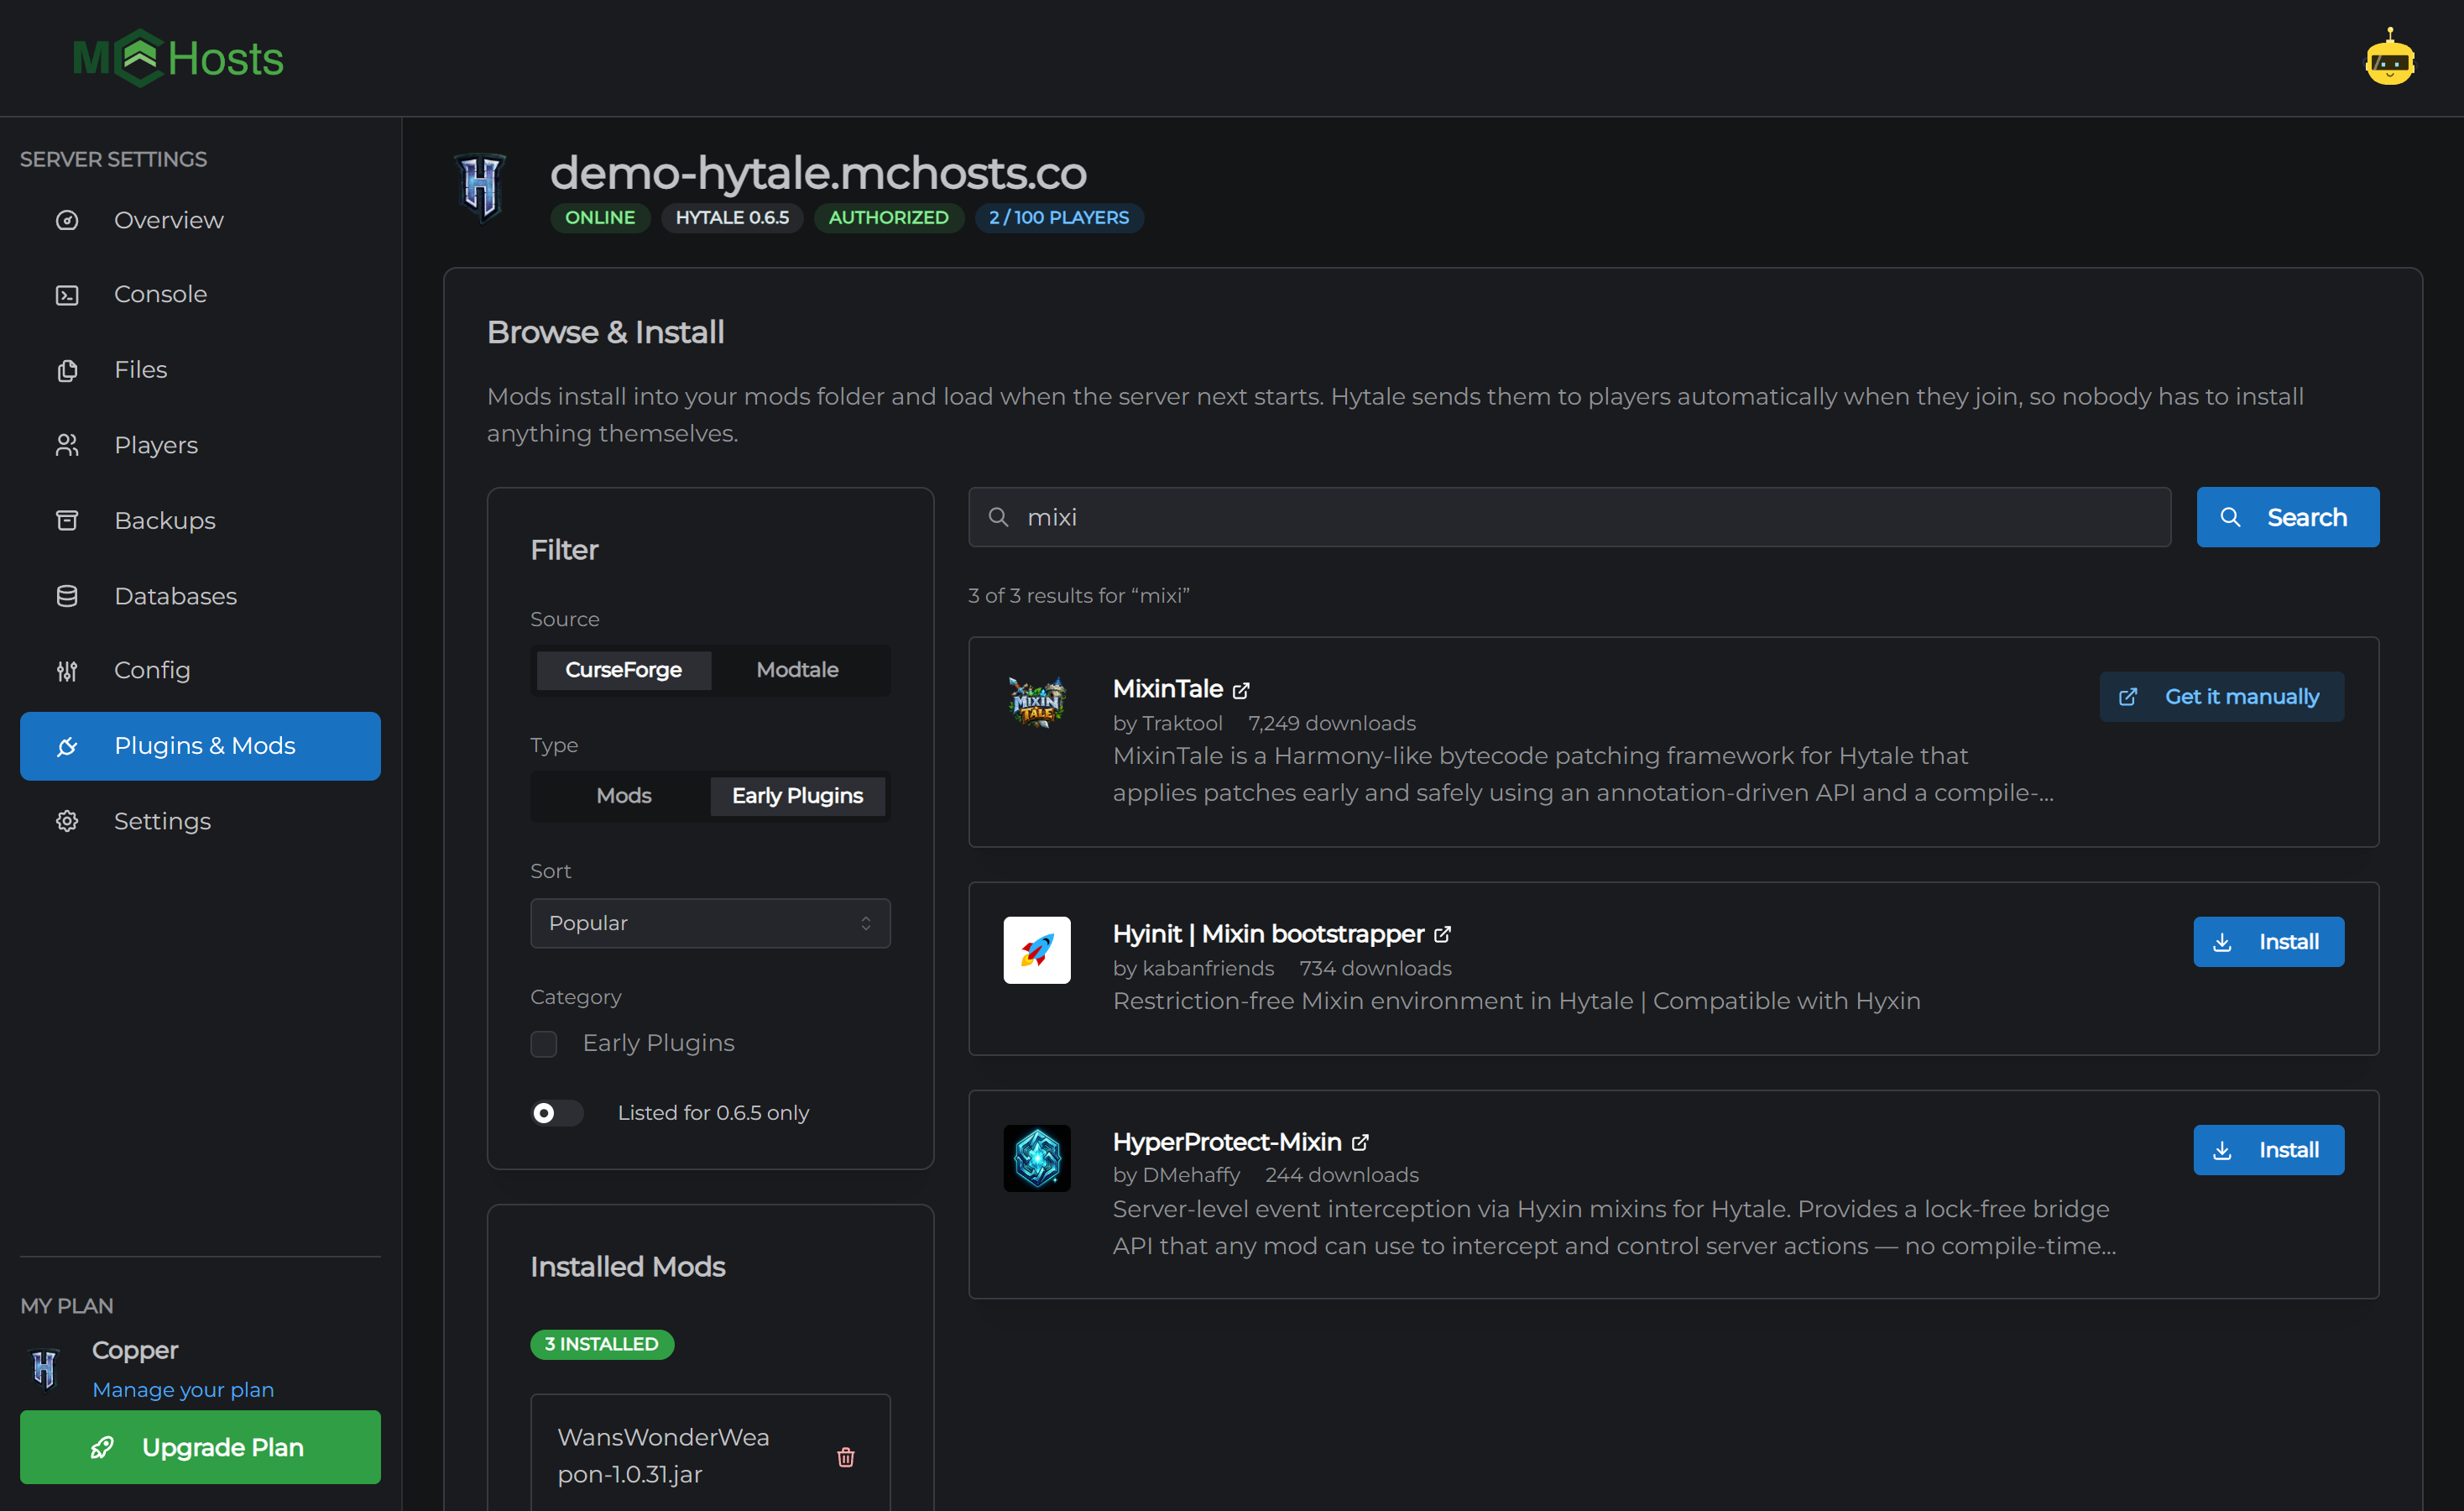Click the demo-hytale.mchosts.co server title
The height and width of the screenshot is (1511, 2464).
(818, 173)
